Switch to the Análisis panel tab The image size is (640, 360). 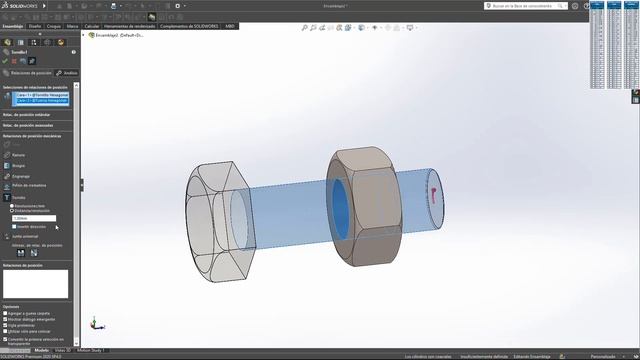67,73
